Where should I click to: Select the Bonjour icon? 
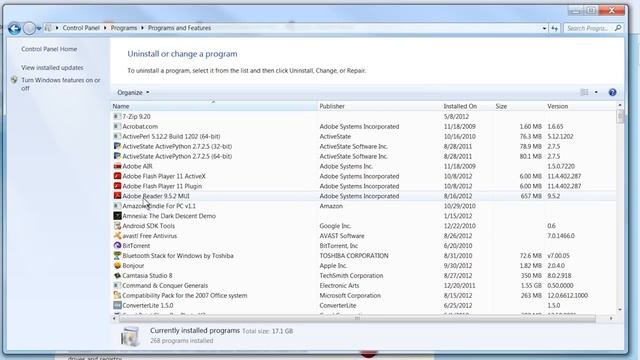coord(117,266)
